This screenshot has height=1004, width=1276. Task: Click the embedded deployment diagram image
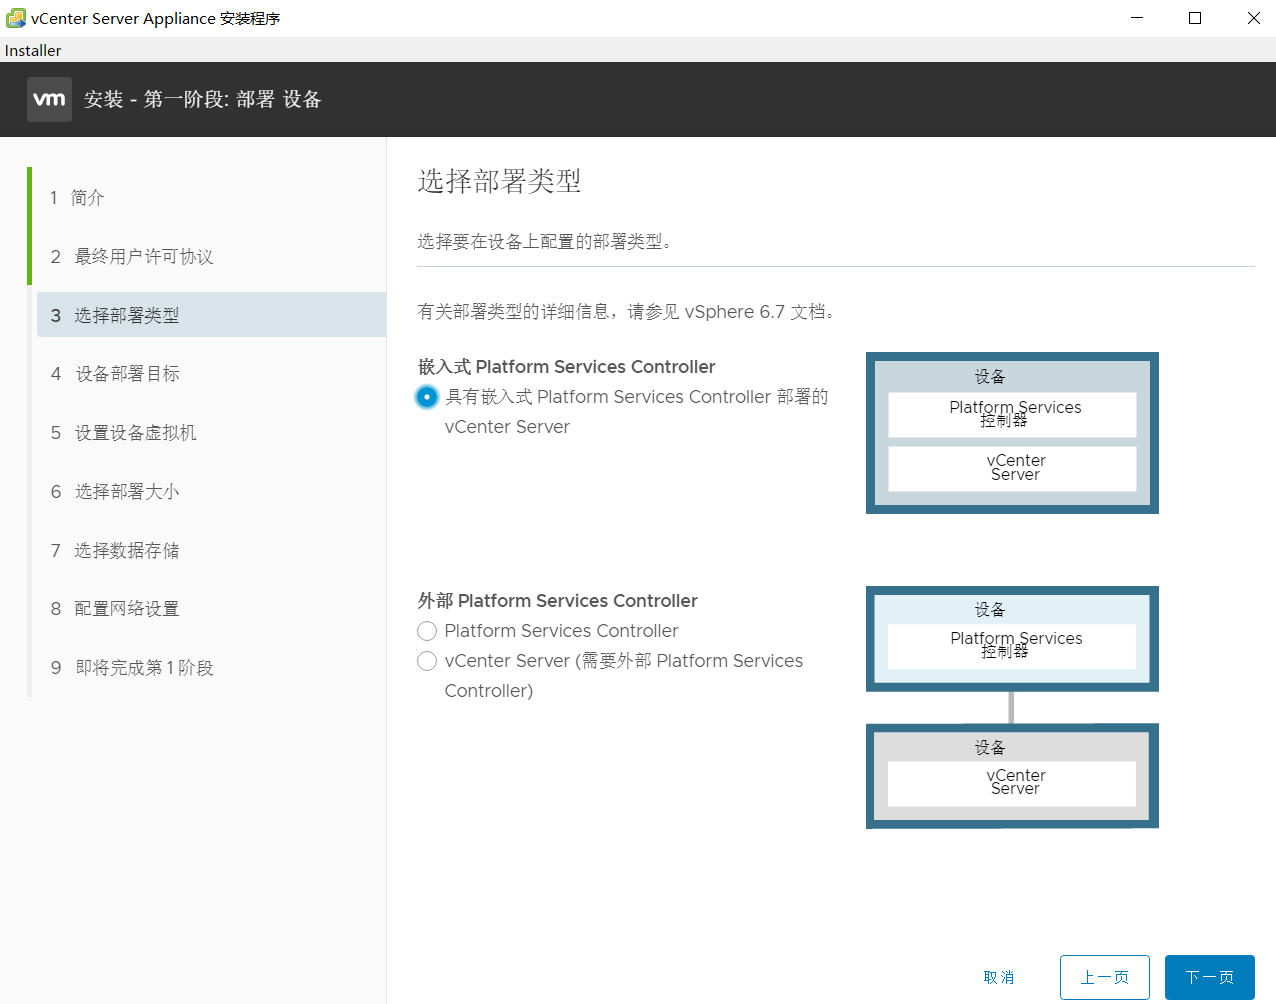(x=1012, y=433)
